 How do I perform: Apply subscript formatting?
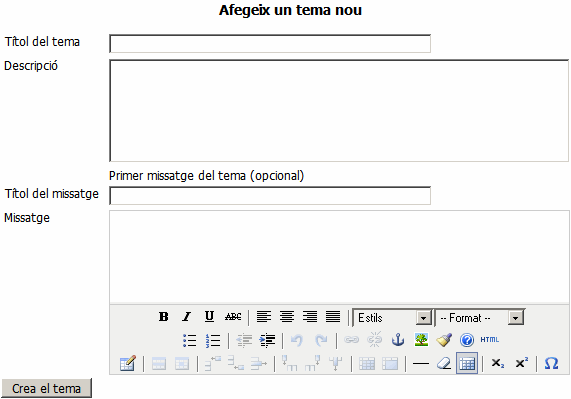[498, 363]
